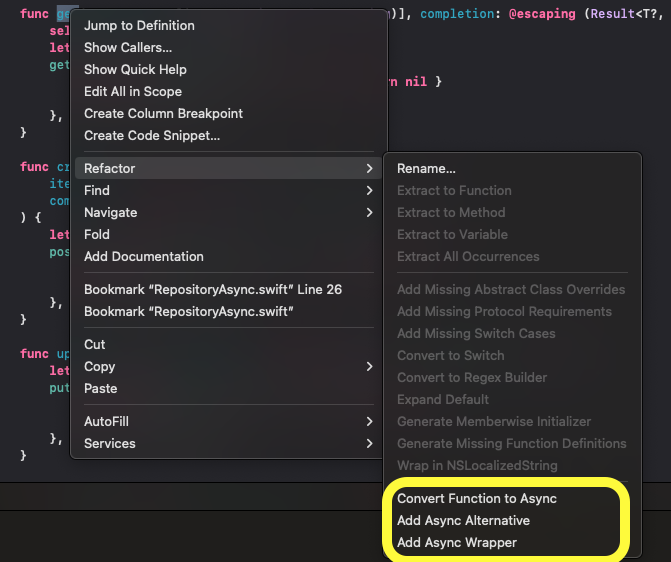Click chevron arrow beside Navigate

369,212
